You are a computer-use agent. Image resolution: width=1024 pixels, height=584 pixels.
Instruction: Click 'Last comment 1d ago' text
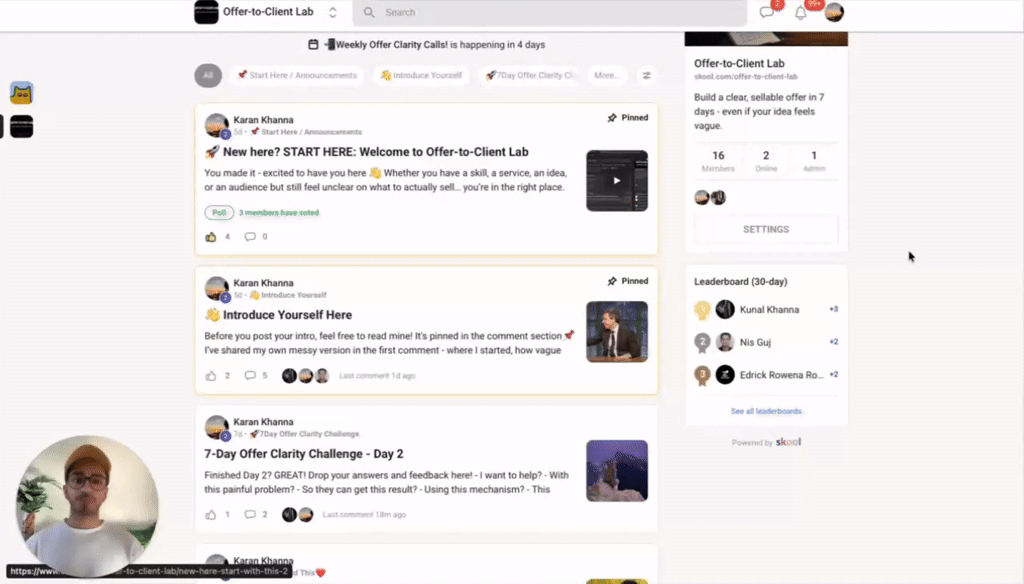[377, 376]
